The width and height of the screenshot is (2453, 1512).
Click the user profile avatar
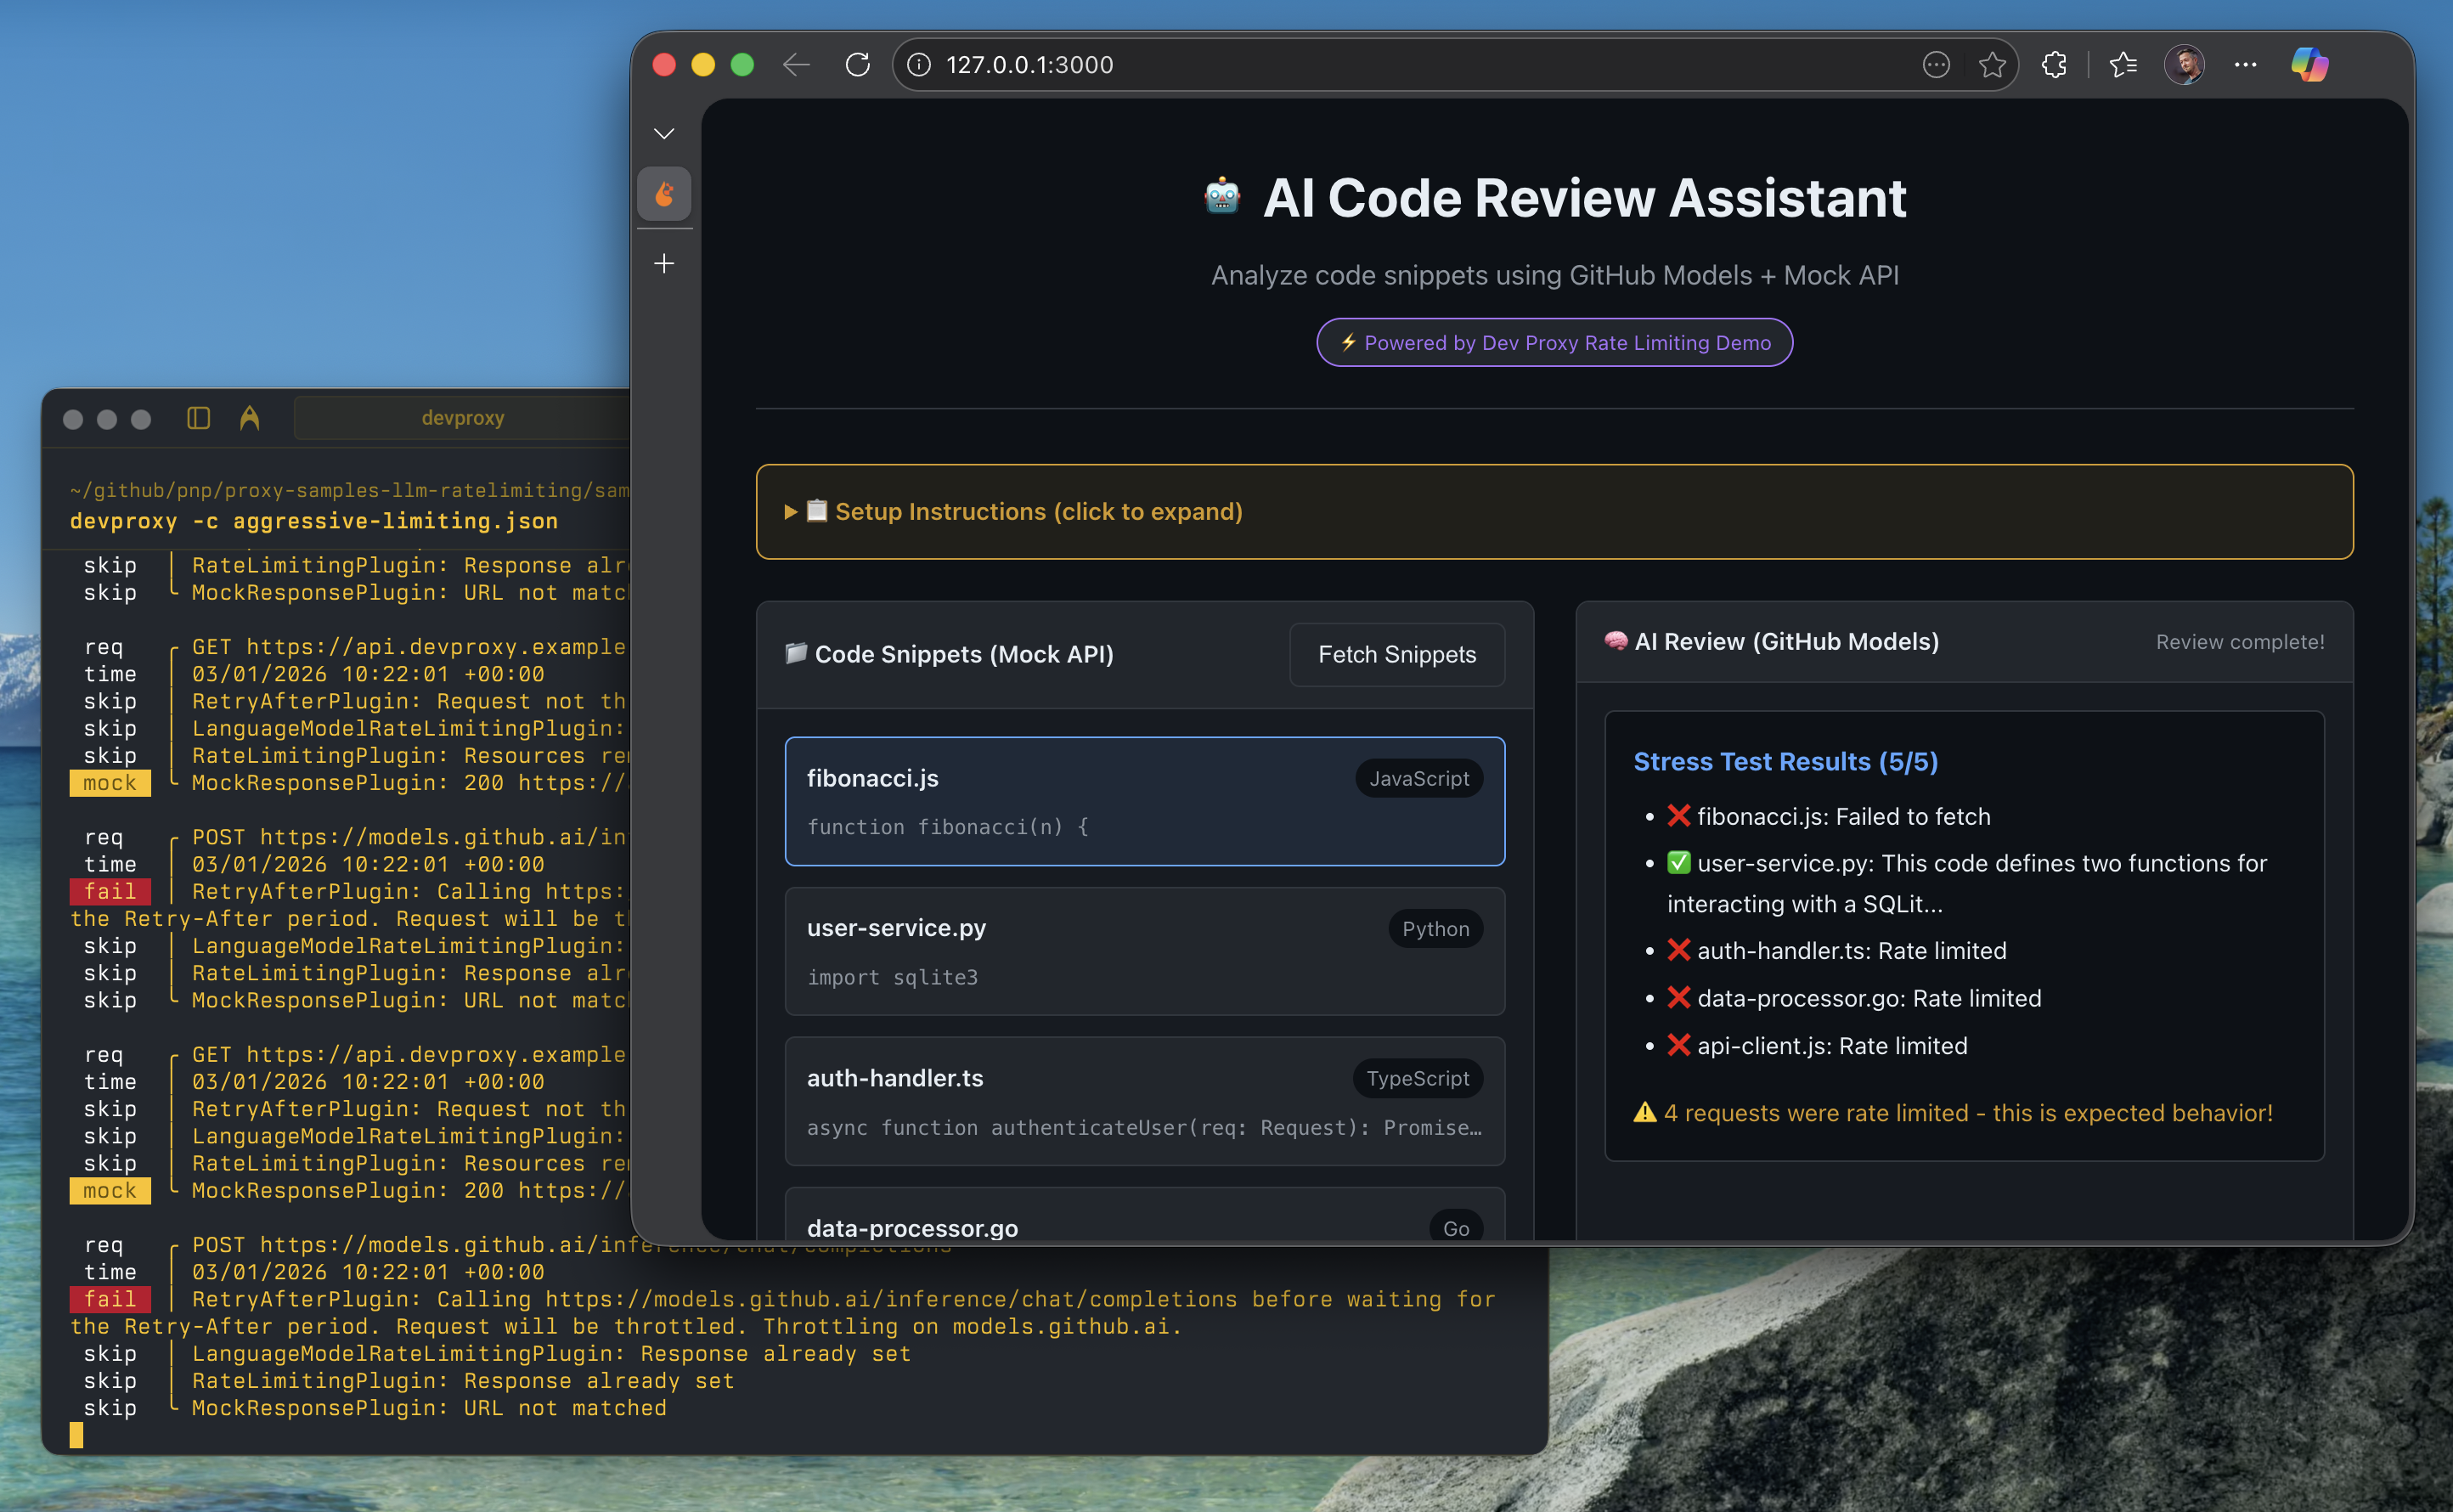point(2184,65)
